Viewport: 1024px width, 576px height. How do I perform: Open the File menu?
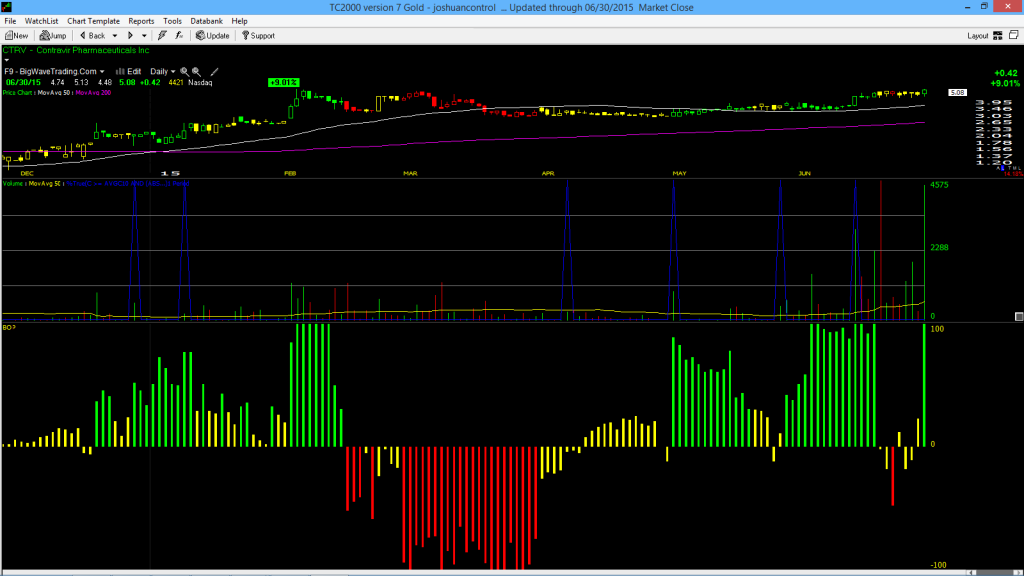tap(10, 21)
